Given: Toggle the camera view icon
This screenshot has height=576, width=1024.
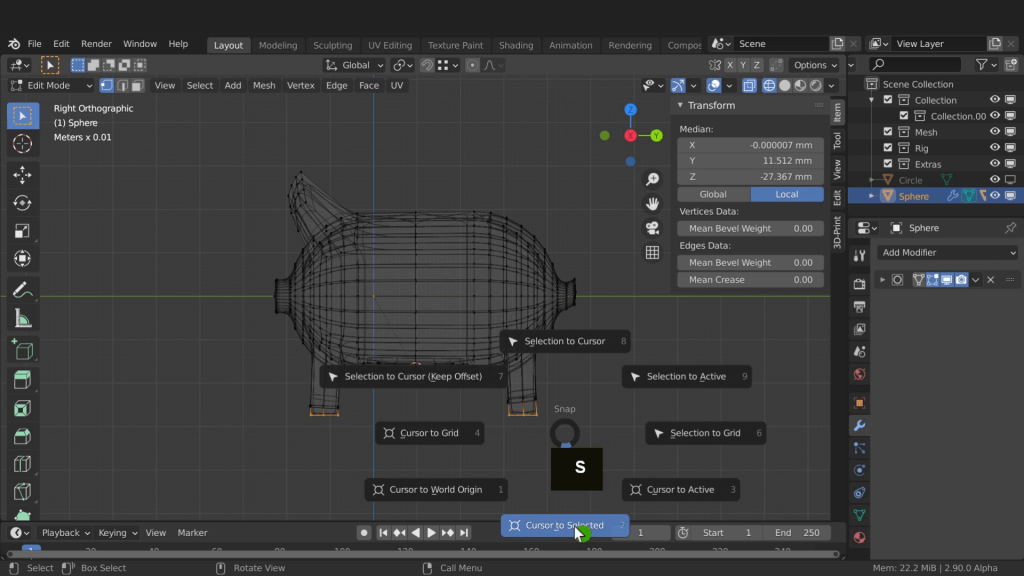Looking at the screenshot, I should pyautogui.click(x=652, y=228).
